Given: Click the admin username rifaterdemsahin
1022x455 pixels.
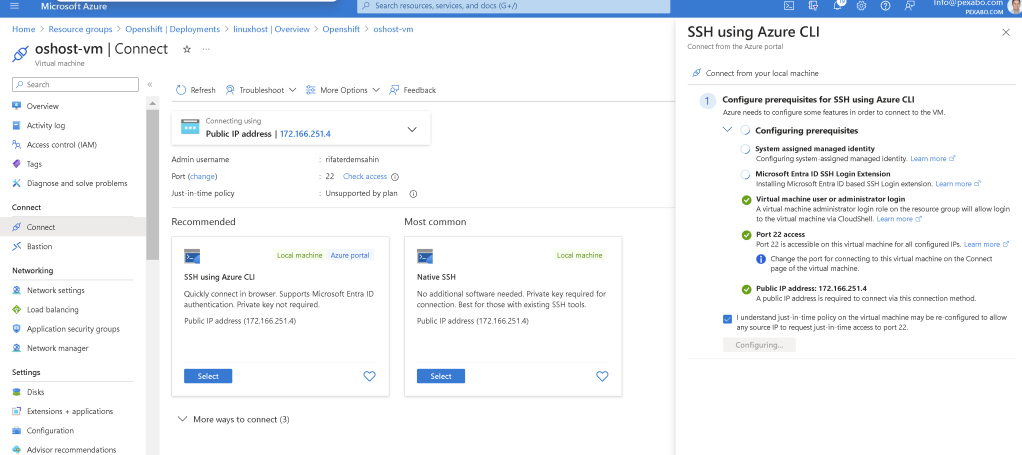Looking at the screenshot, I should (353, 160).
